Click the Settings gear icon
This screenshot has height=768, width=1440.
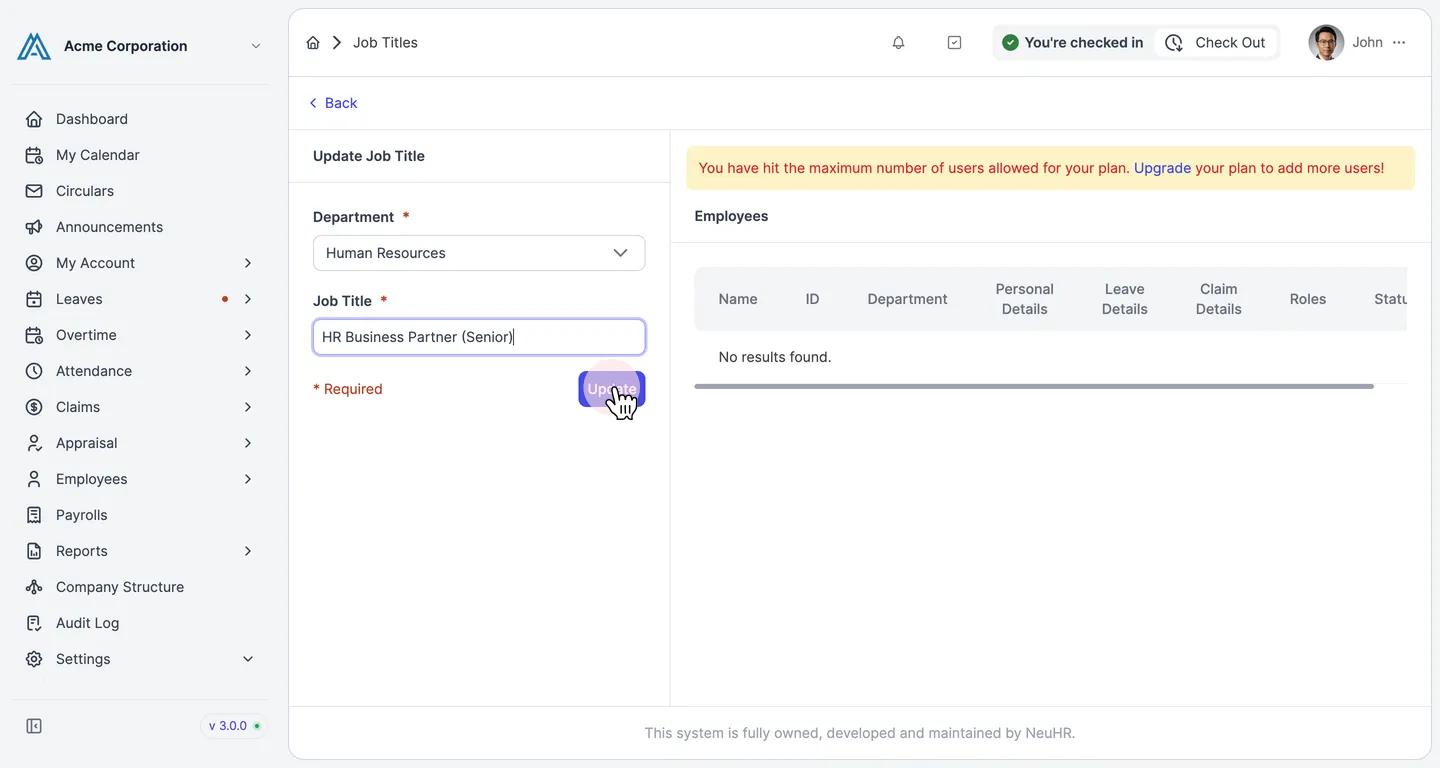click(x=34, y=659)
